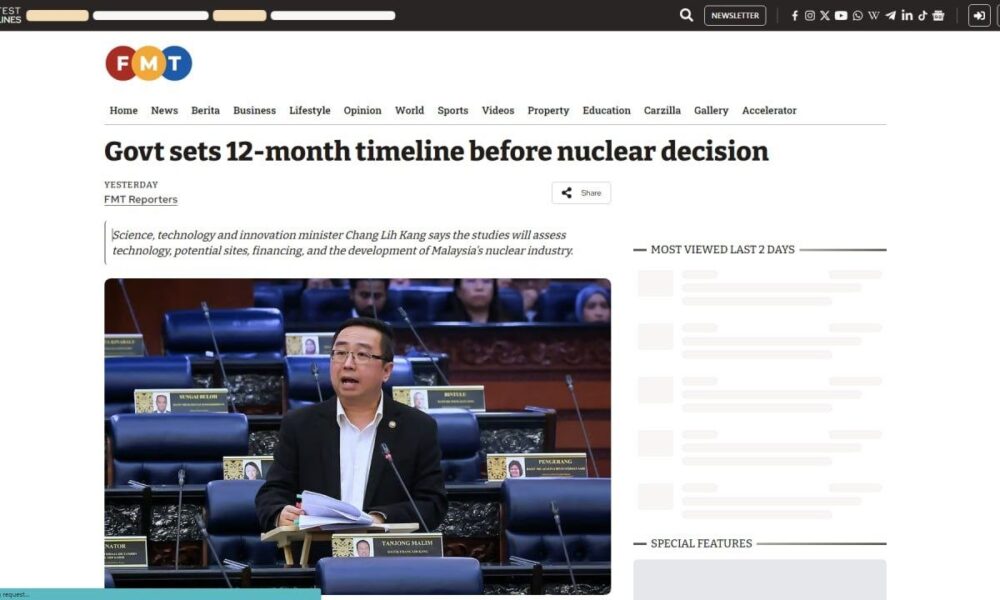The height and width of the screenshot is (600, 1000).
Task: Open FMT Instagram icon
Action: (x=809, y=15)
